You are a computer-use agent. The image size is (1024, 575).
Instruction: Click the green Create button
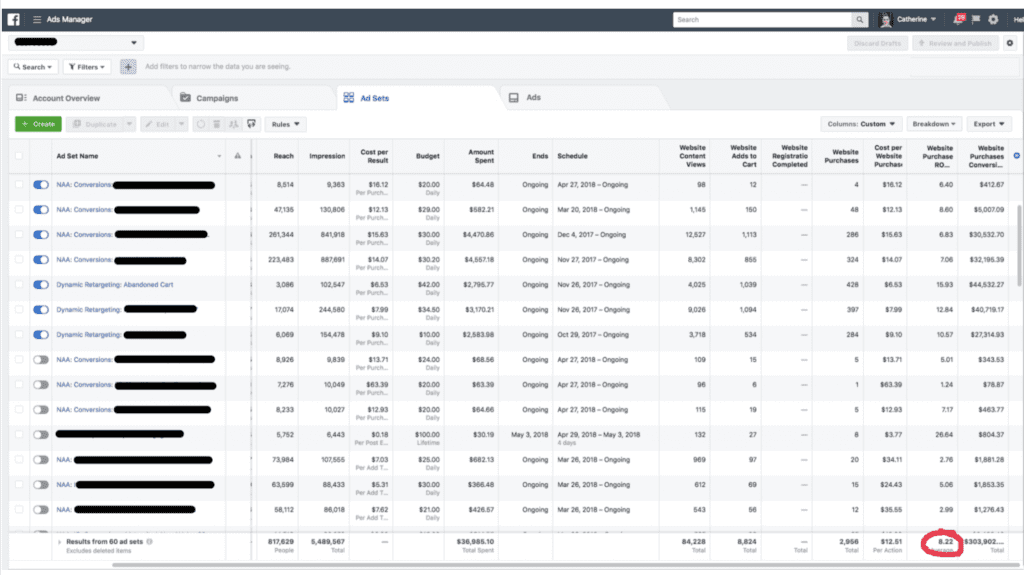pos(37,124)
